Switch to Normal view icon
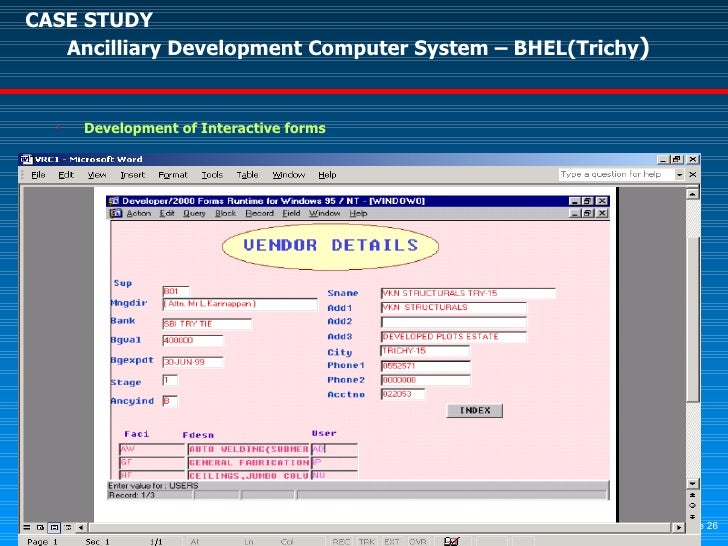 27,527
